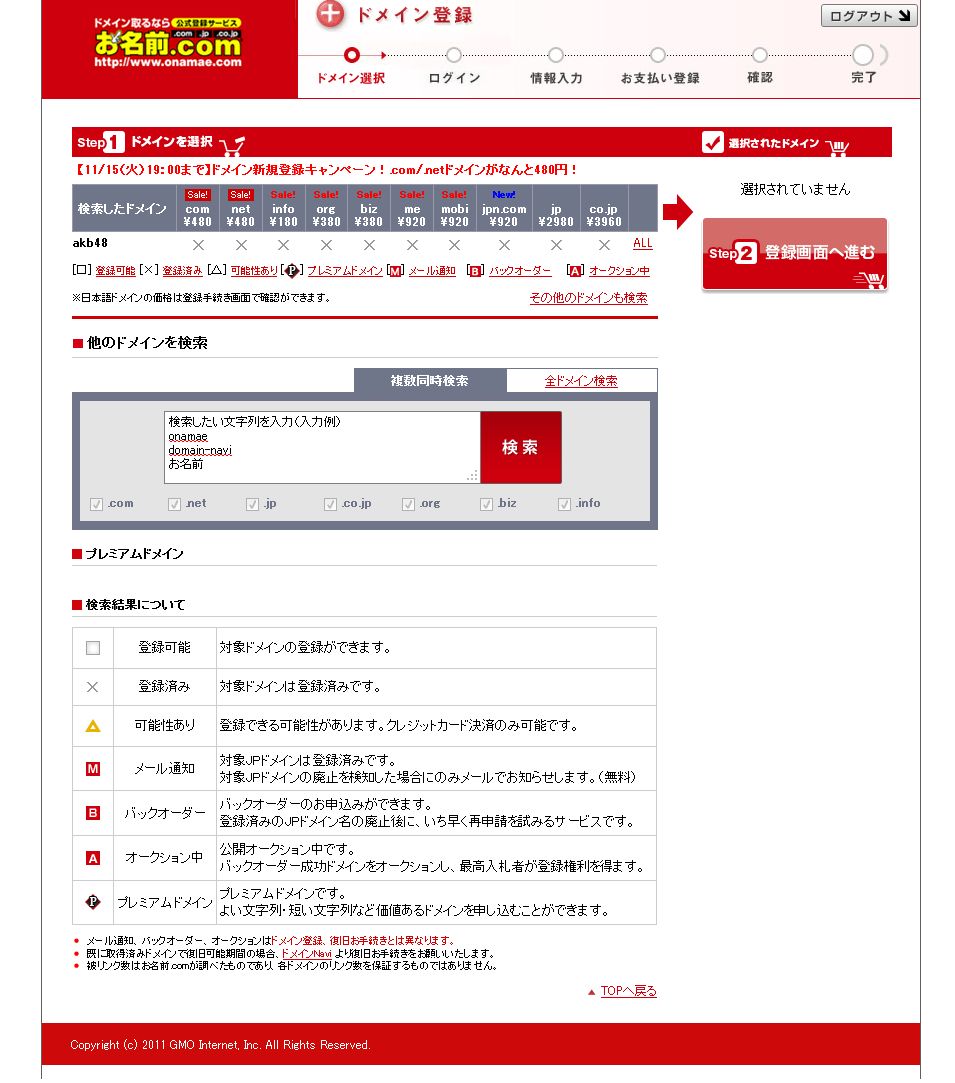Click the X mark under jp column

556,245
